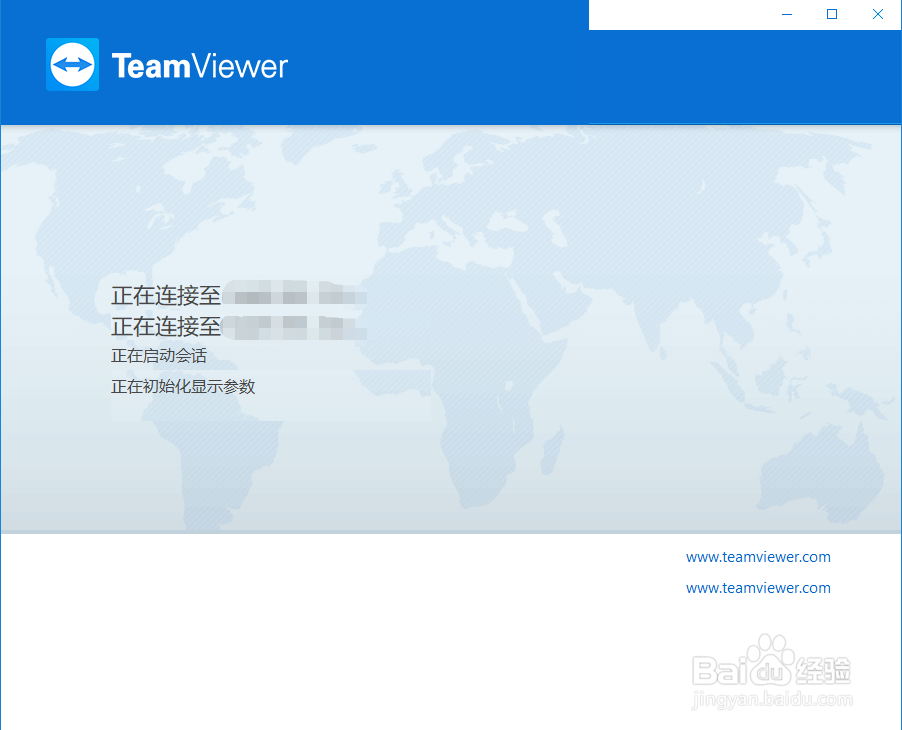Screen dimensions: 902x730
Task: Open the upper www.teamviewer.com link
Action: 758,557
